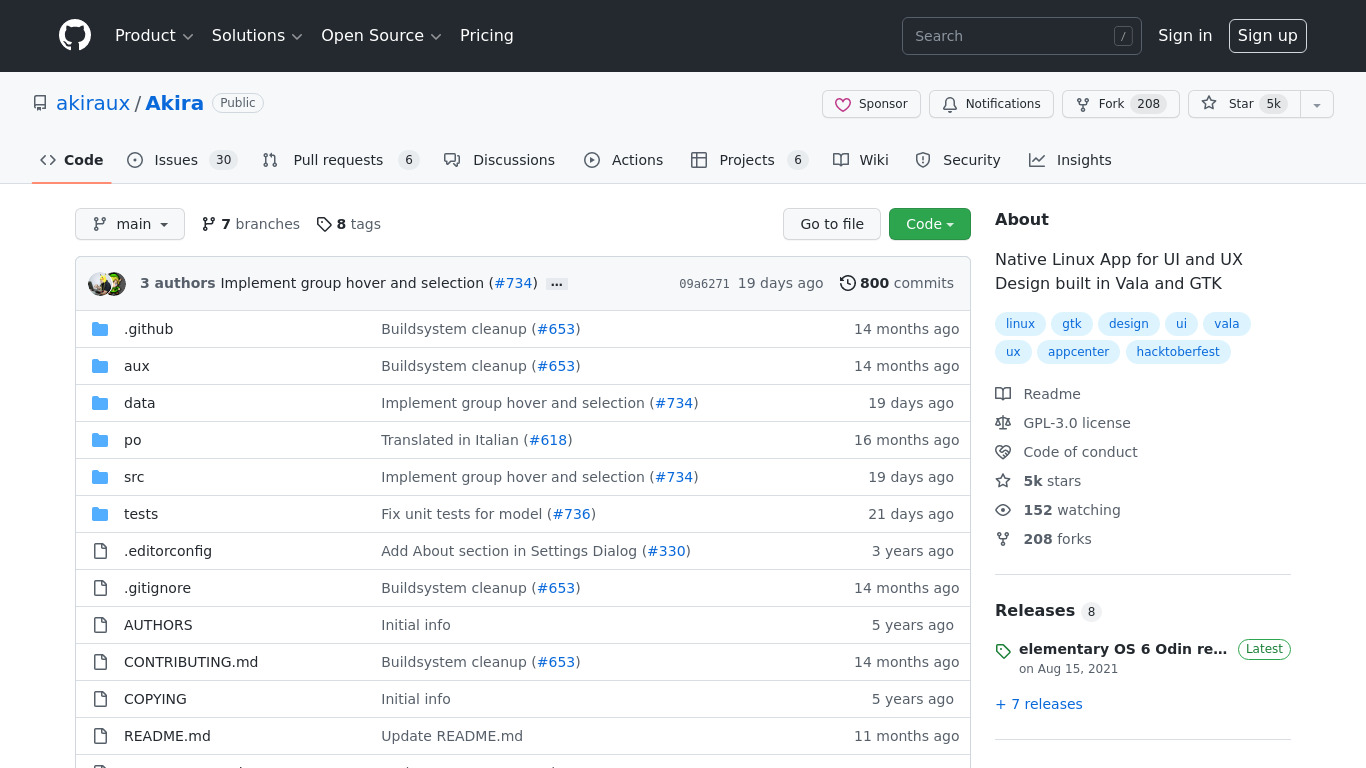Open the #618 link in the po row
1366x768 pixels.
548,440
